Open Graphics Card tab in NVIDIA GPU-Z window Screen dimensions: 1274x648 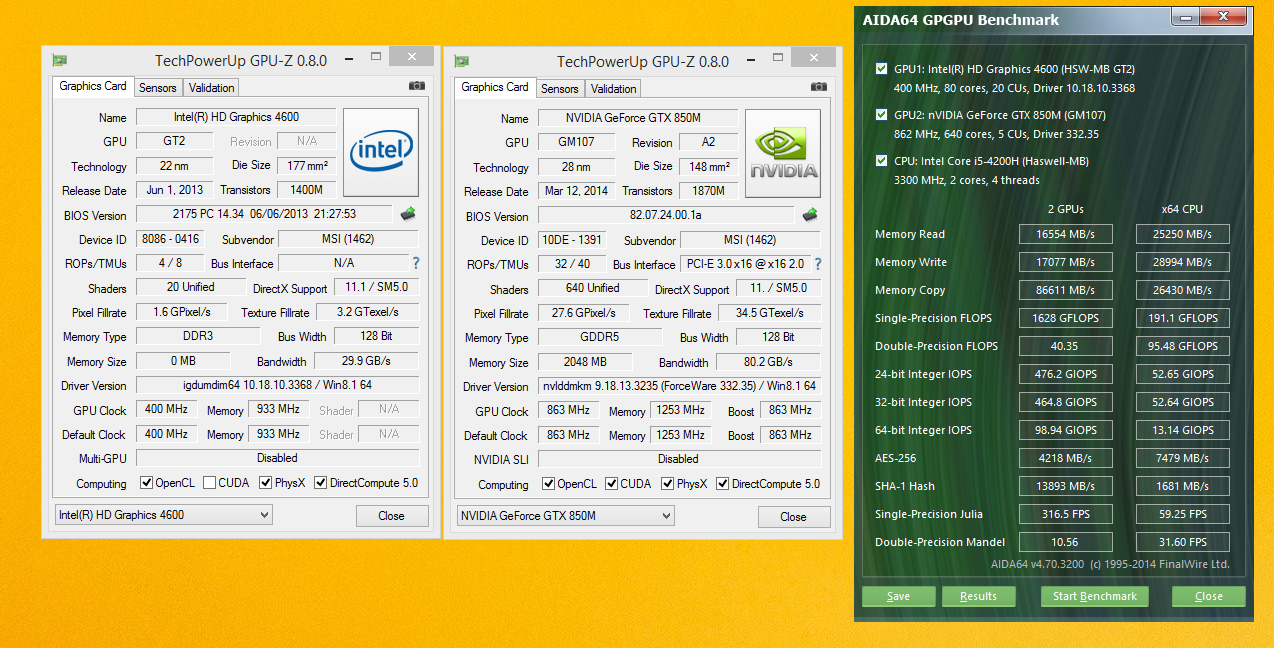click(x=495, y=87)
